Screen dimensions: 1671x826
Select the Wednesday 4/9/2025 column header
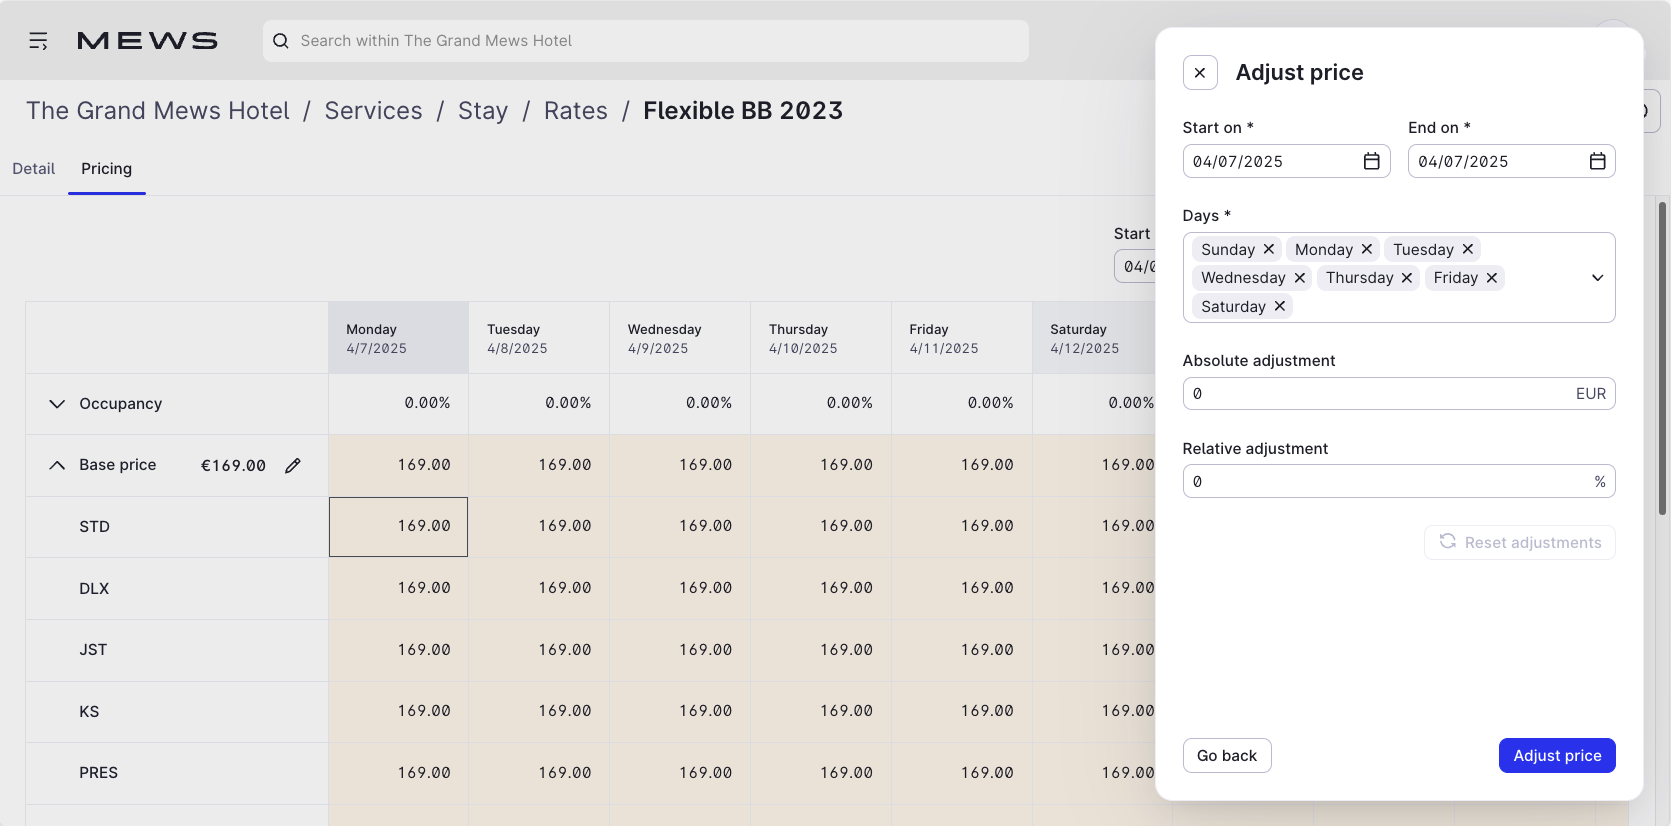(680, 338)
